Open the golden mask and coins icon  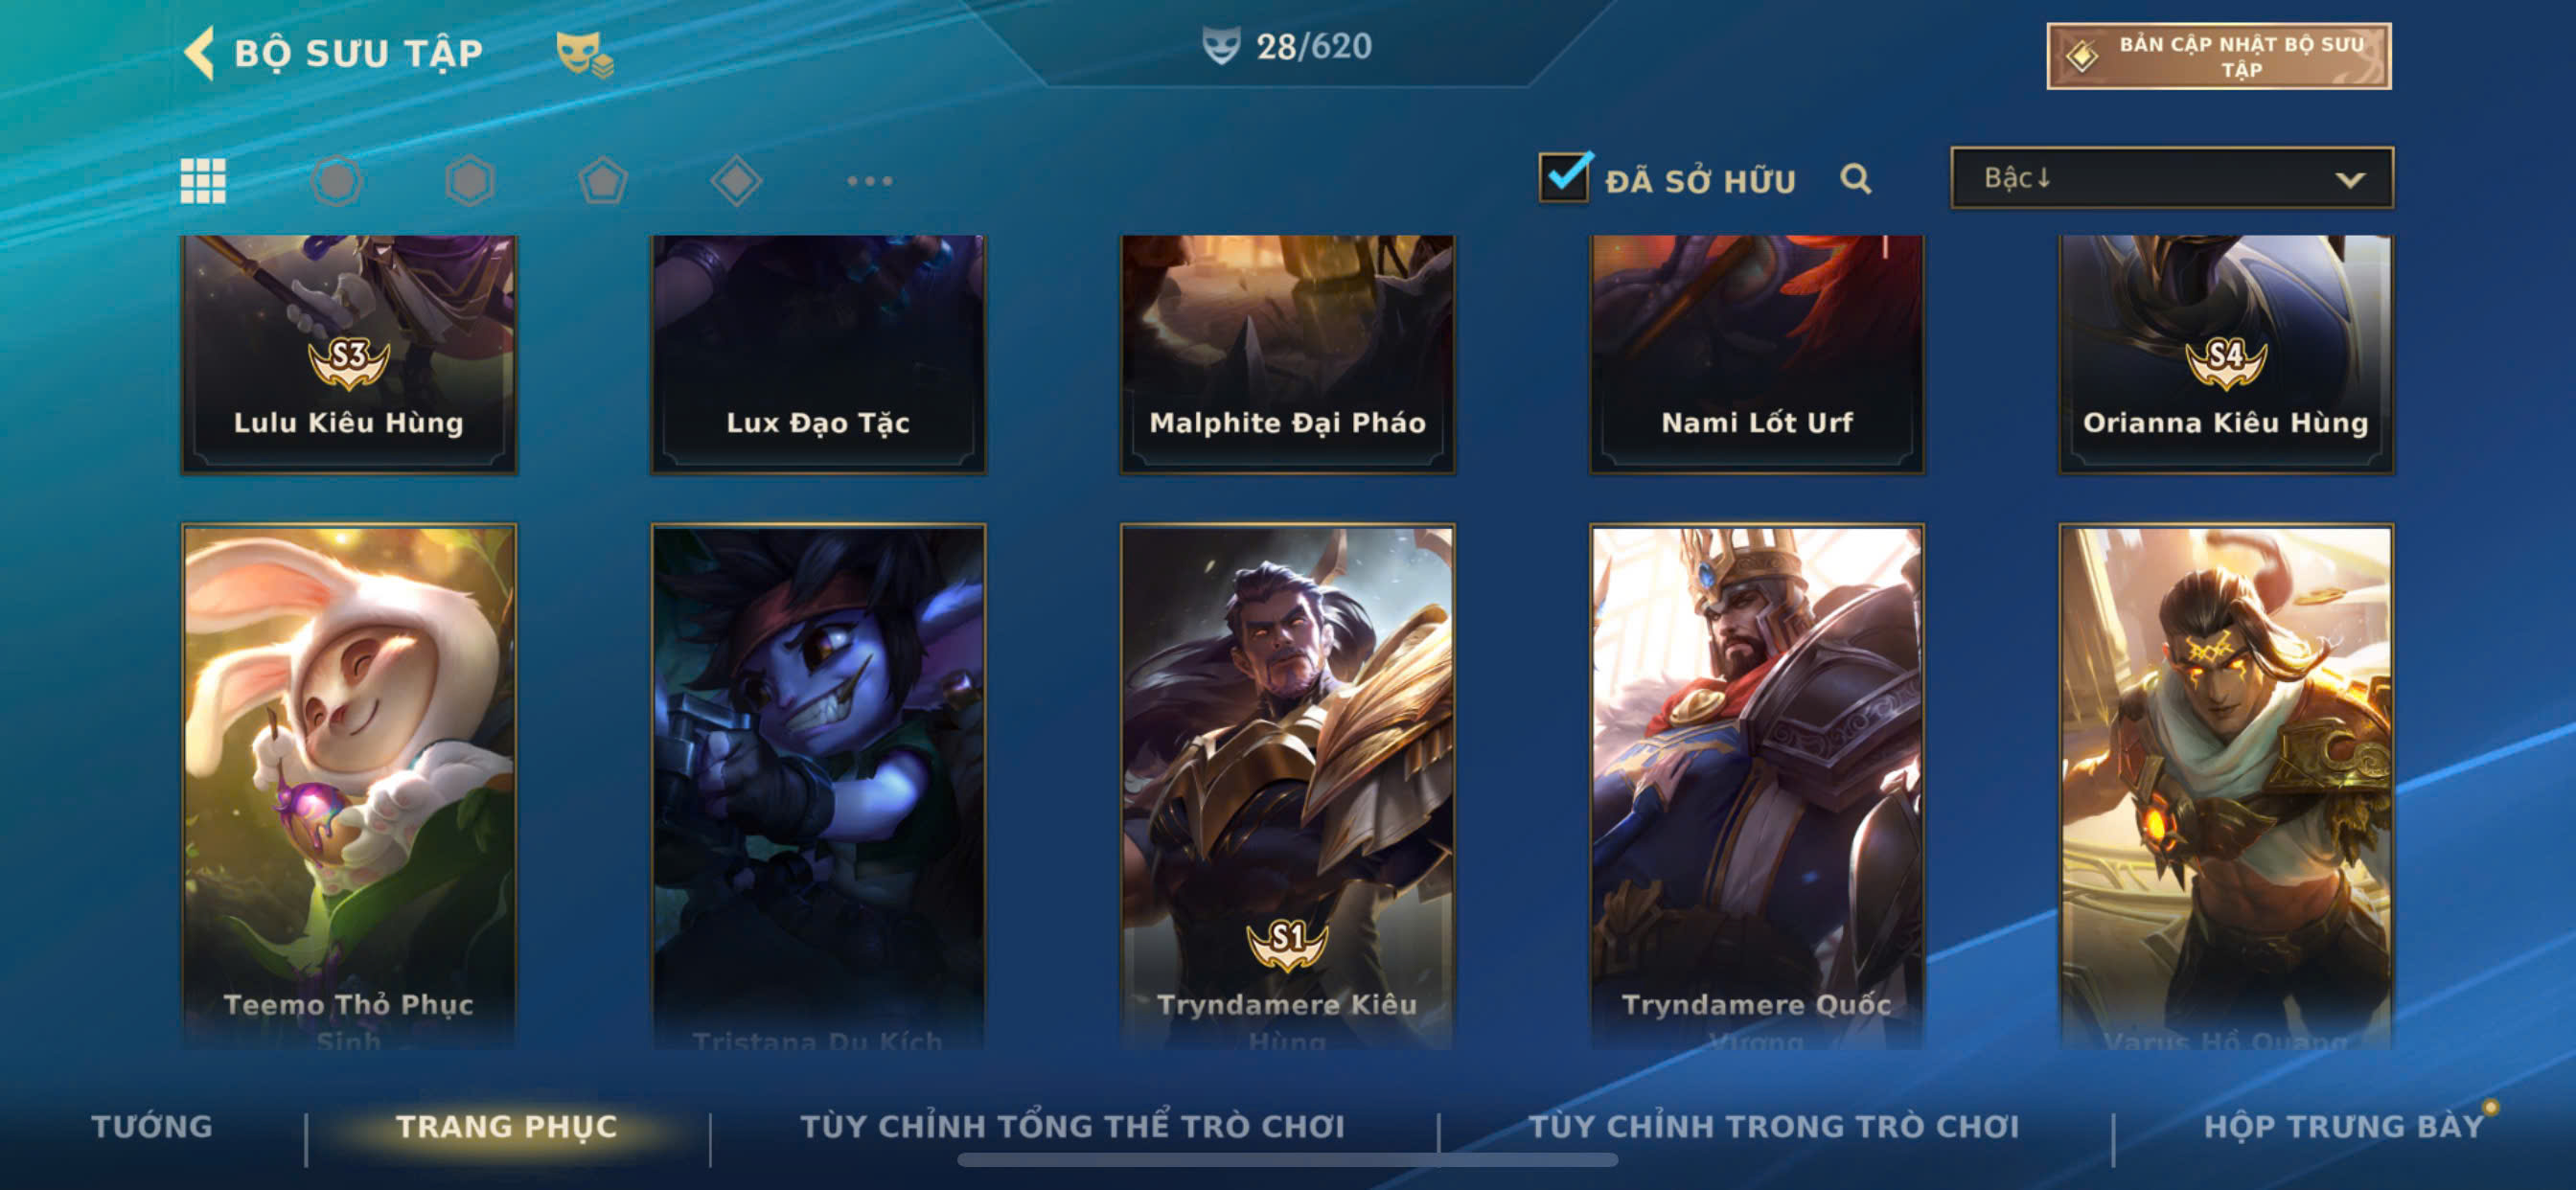pyautogui.click(x=585, y=53)
